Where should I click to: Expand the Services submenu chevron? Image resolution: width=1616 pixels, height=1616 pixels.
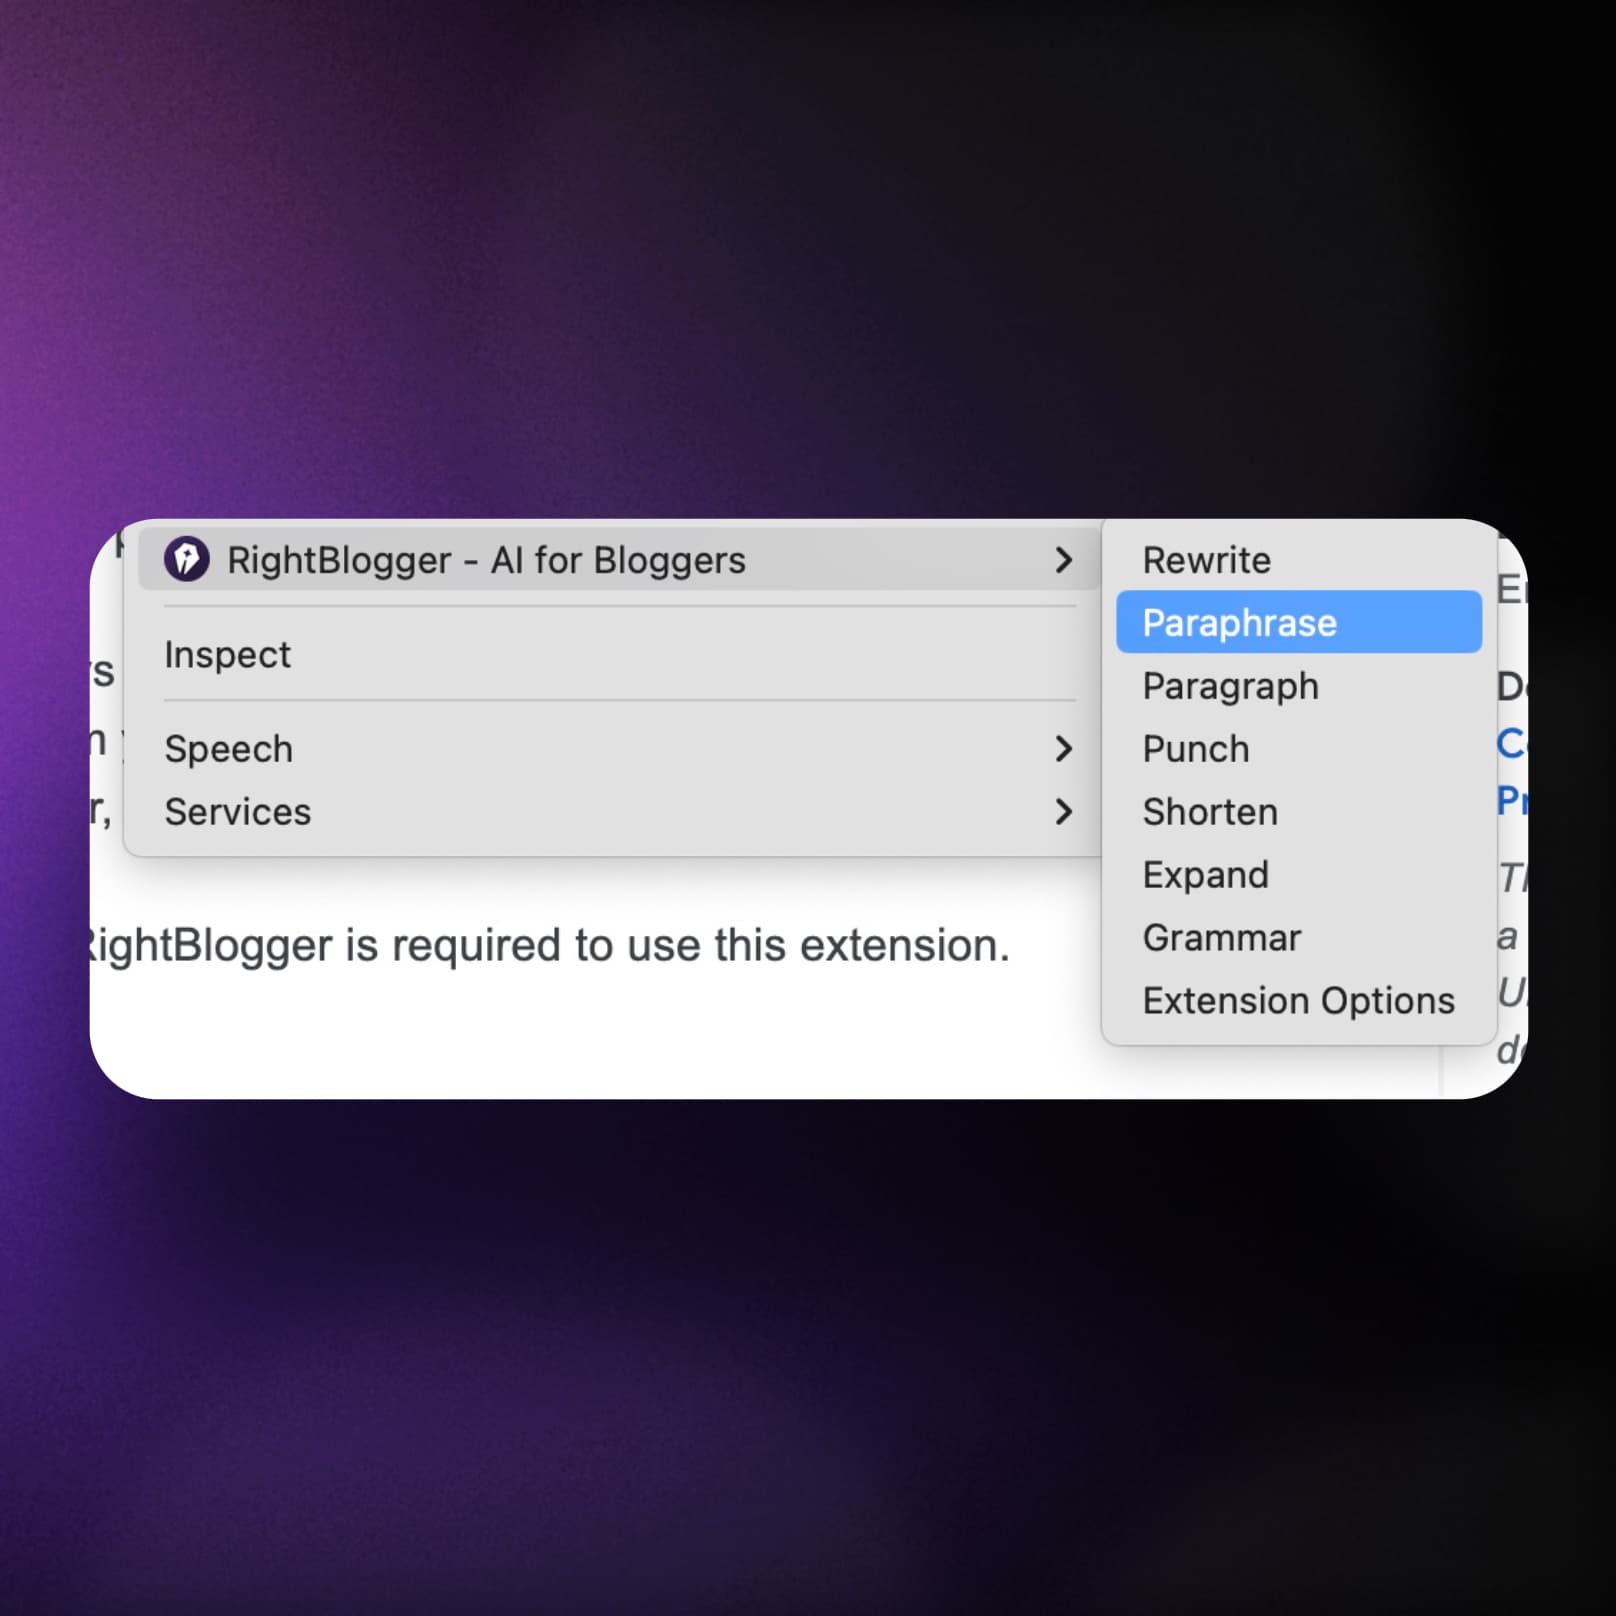coord(1065,812)
